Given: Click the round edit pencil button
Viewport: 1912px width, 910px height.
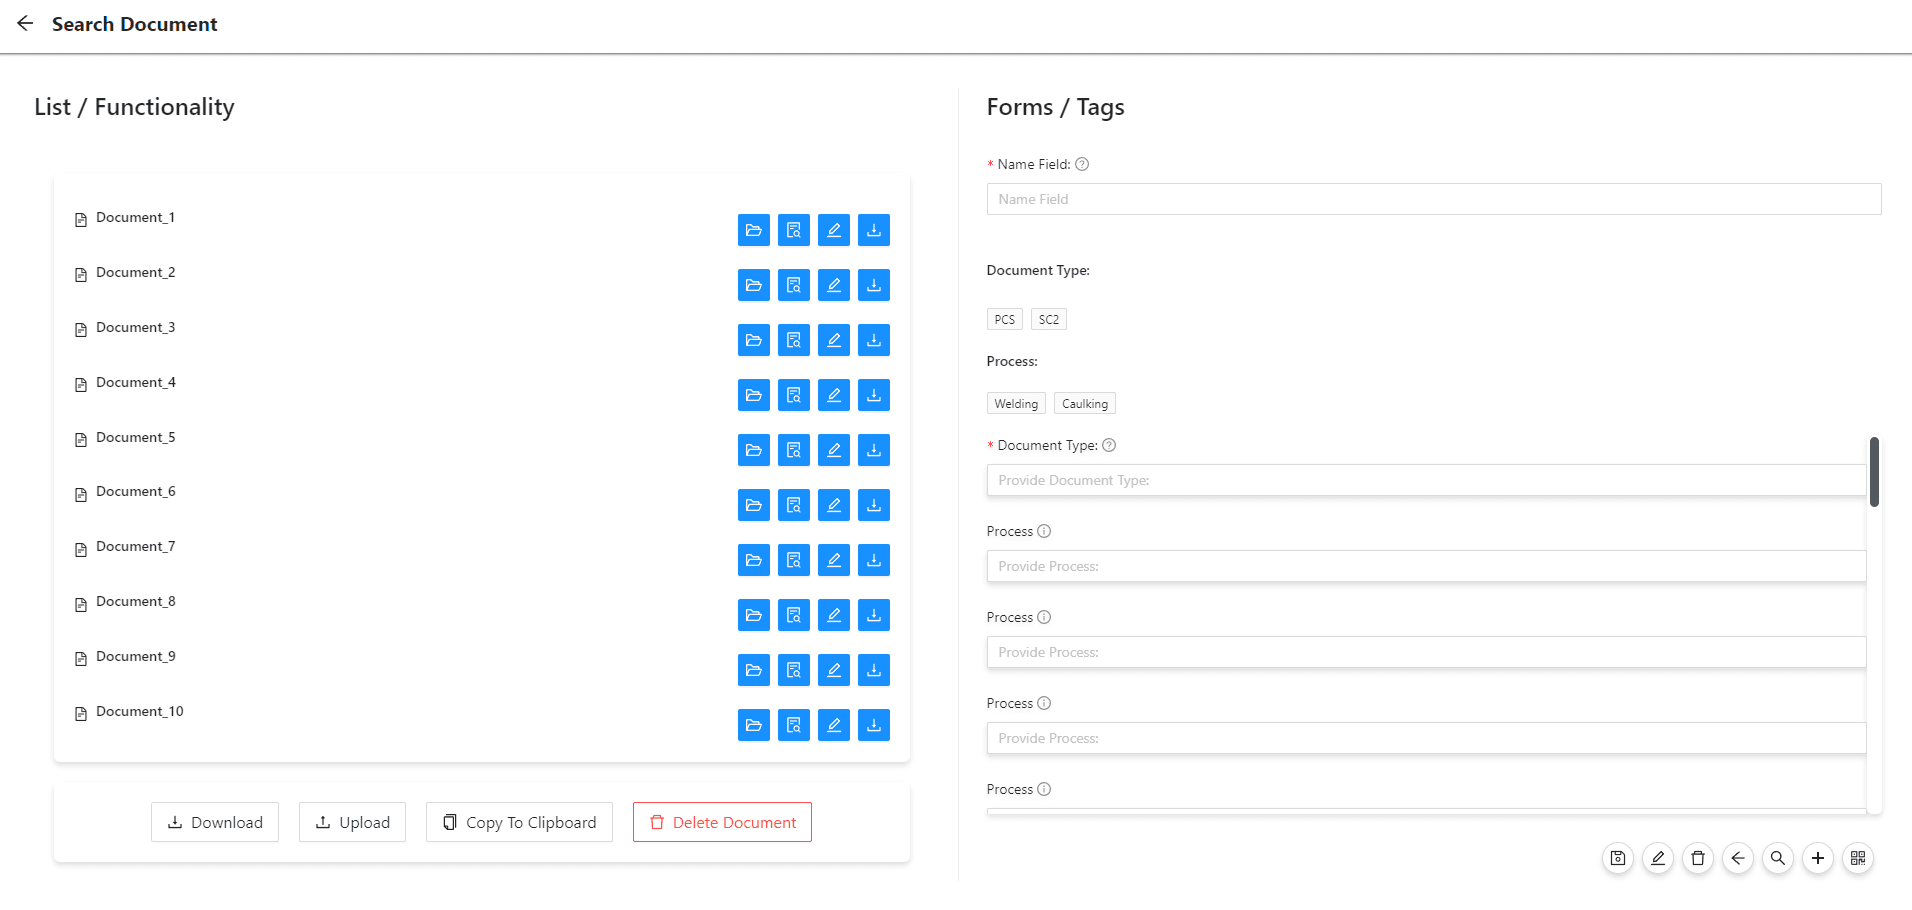Looking at the screenshot, I should [x=1658, y=858].
